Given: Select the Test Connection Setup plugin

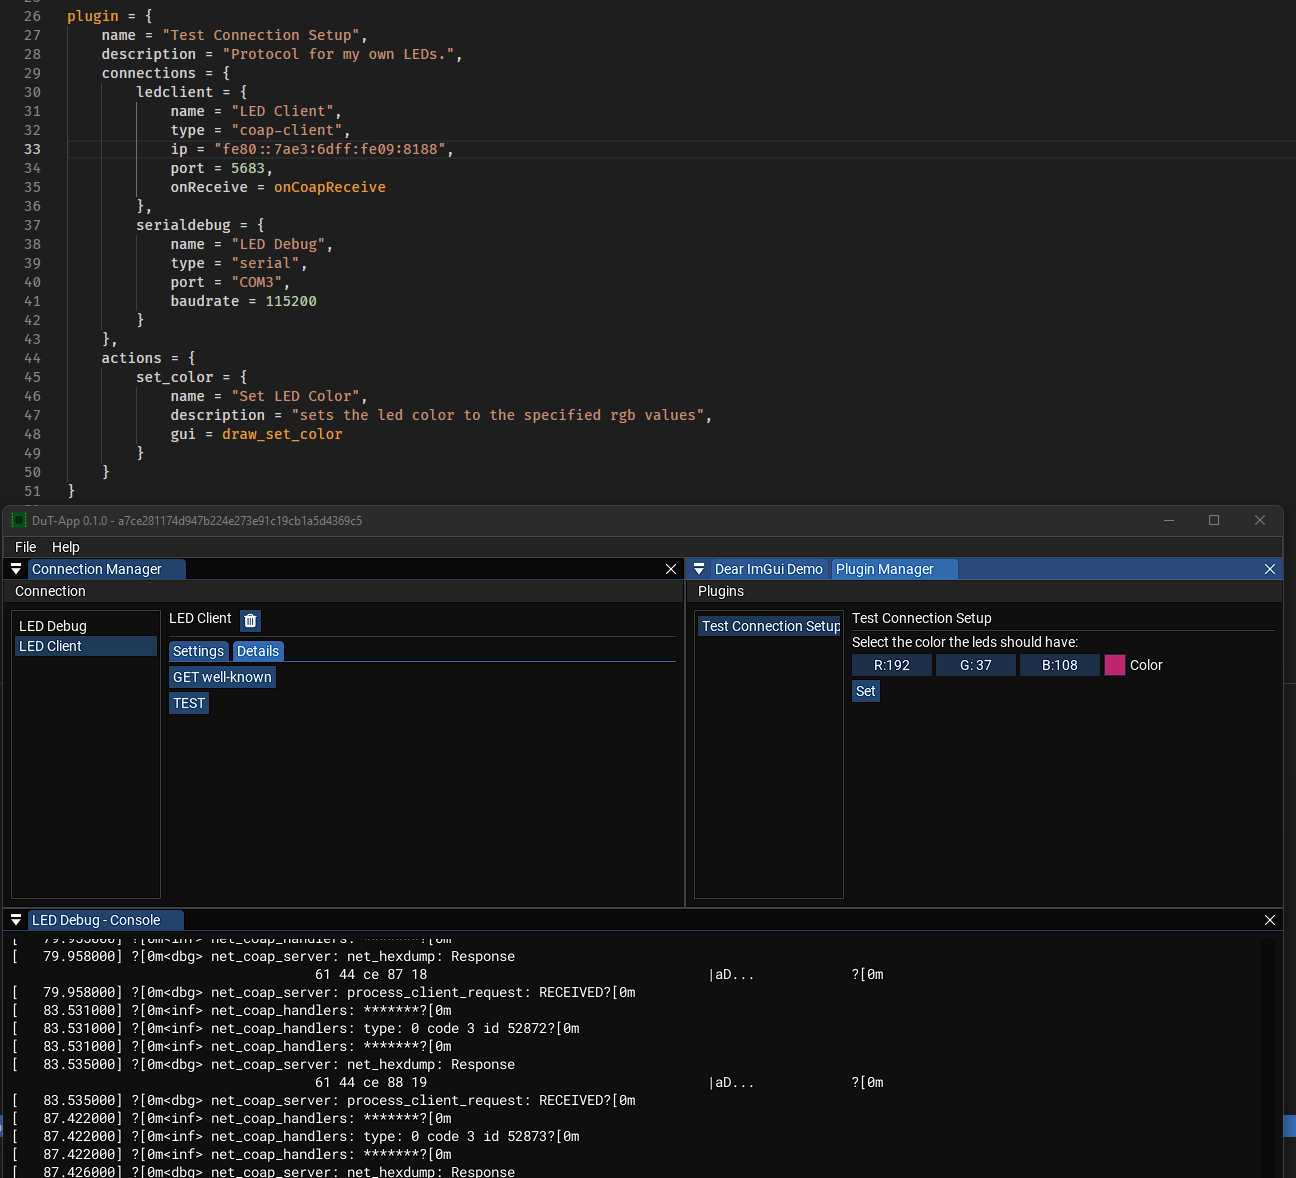Looking at the screenshot, I should click(x=770, y=626).
